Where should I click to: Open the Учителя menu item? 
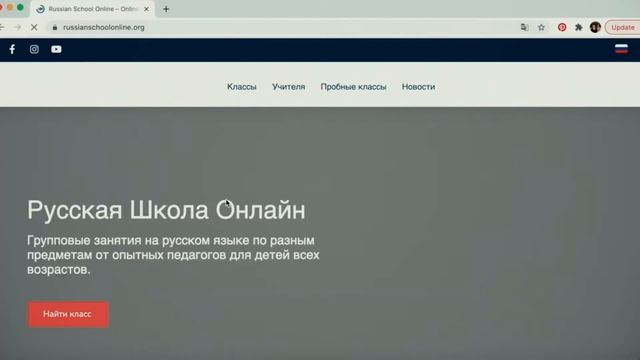pyautogui.click(x=289, y=87)
